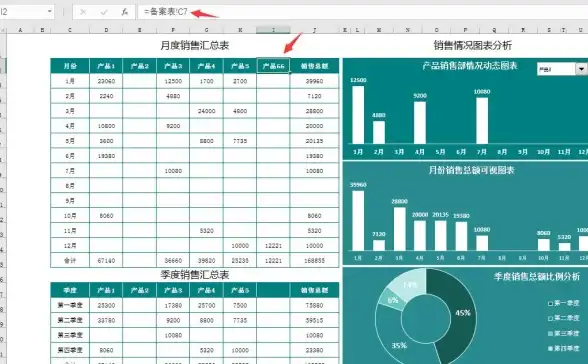Select column J header
588x364 pixels.
pos(314,30)
